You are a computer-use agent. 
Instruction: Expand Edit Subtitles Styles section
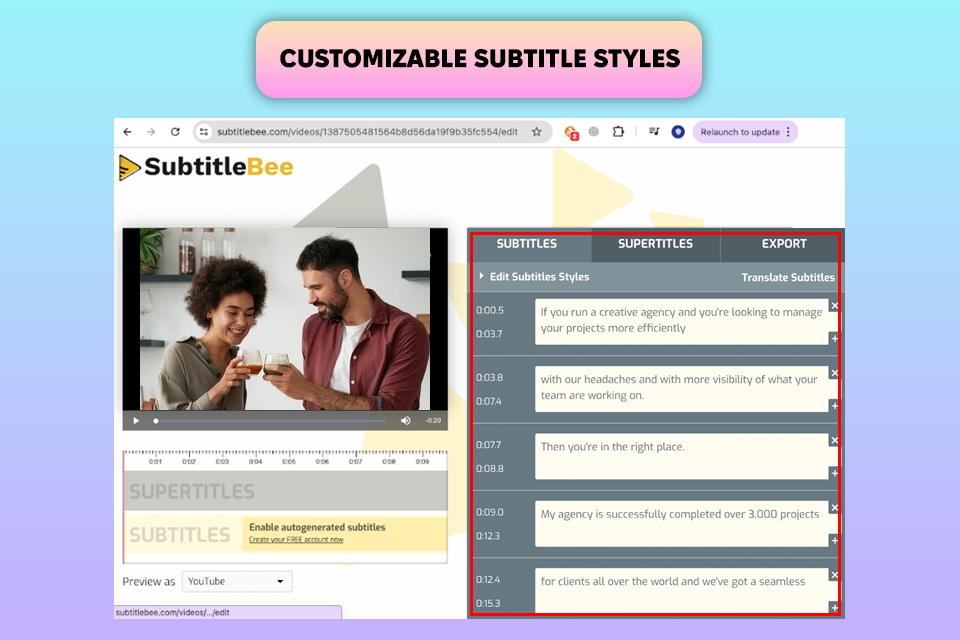534,277
